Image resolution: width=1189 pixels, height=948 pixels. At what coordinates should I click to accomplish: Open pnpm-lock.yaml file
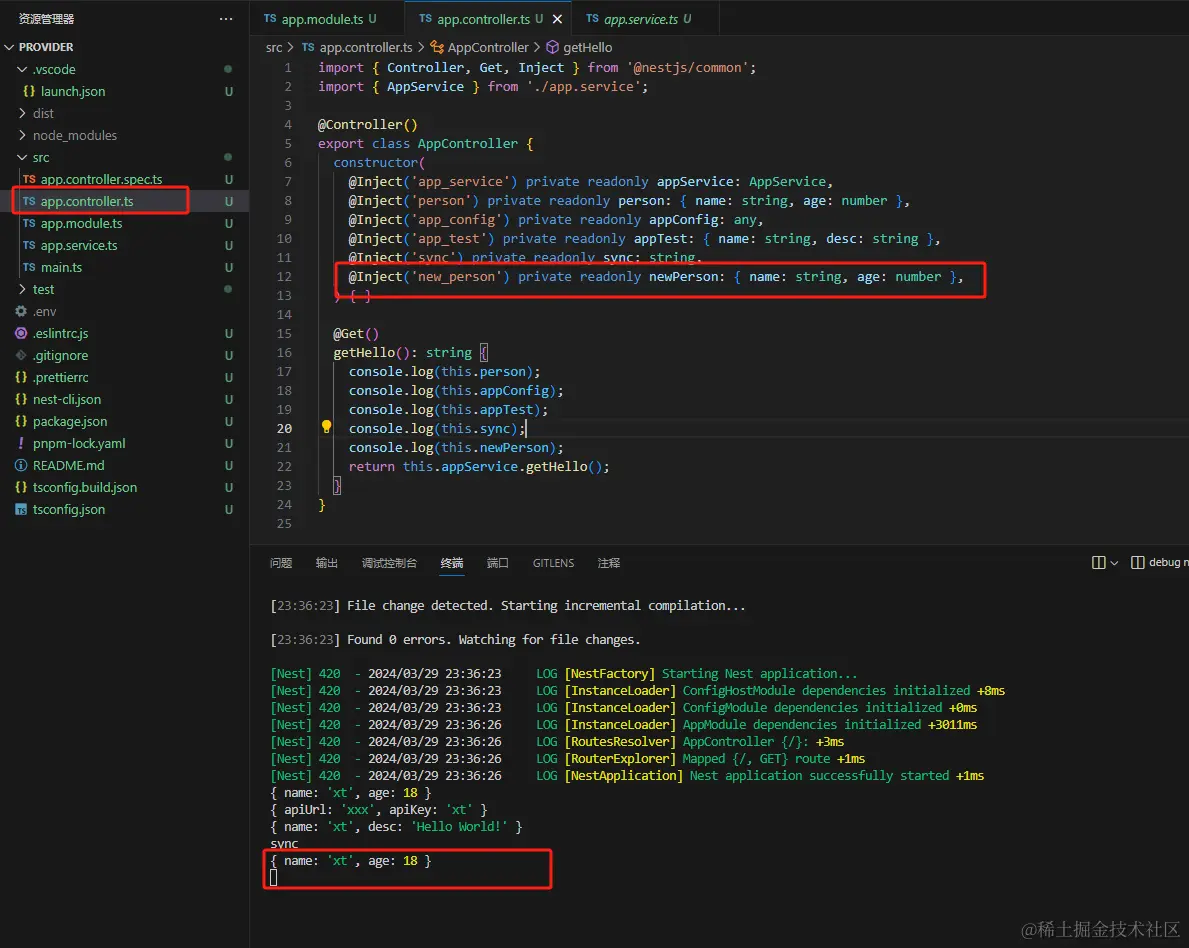79,443
